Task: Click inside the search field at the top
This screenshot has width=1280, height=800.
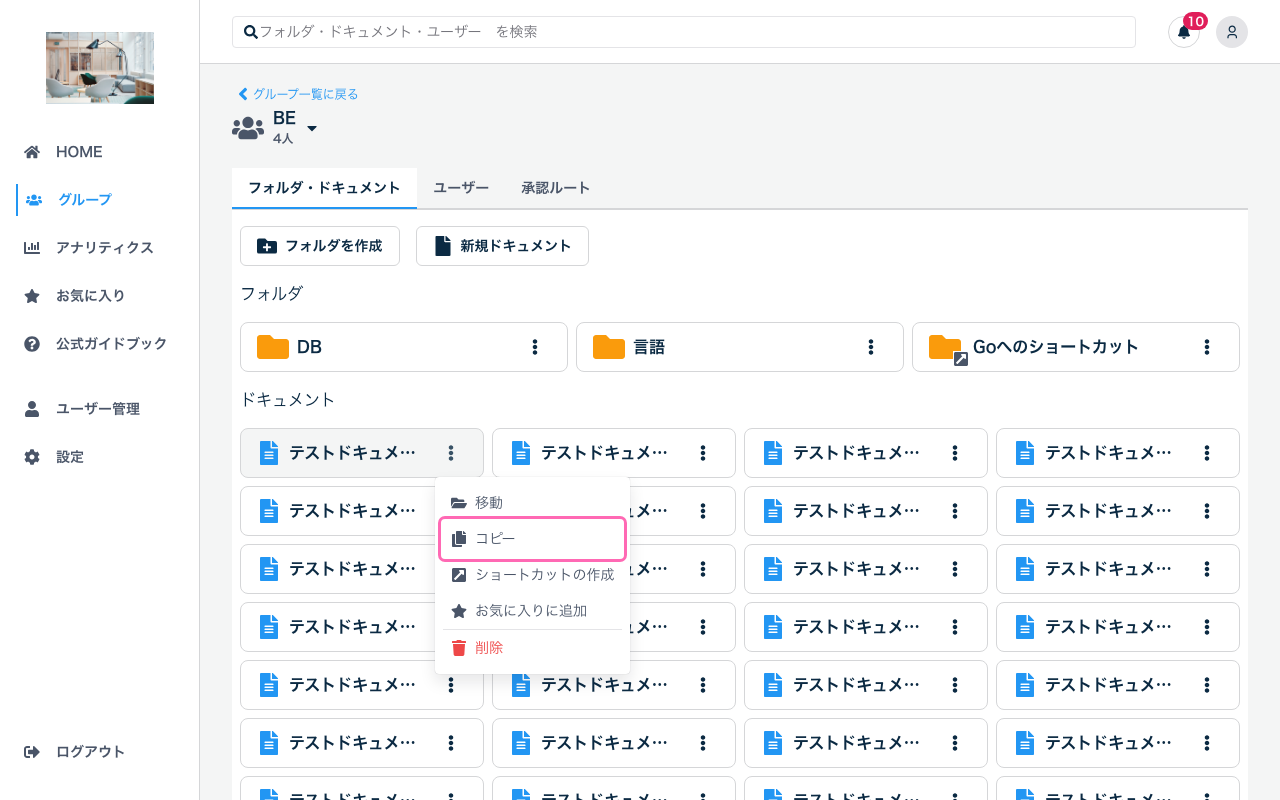Action: [600, 31]
